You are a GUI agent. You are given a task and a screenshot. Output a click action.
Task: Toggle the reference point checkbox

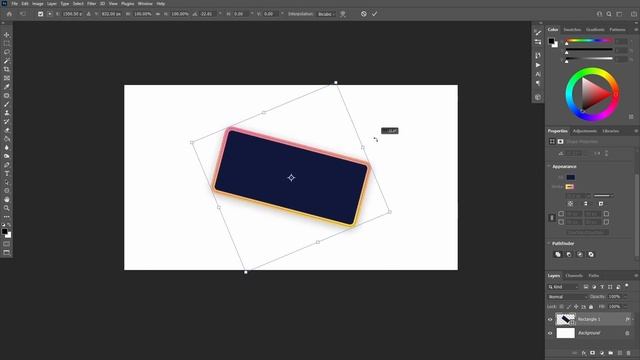(40, 14)
